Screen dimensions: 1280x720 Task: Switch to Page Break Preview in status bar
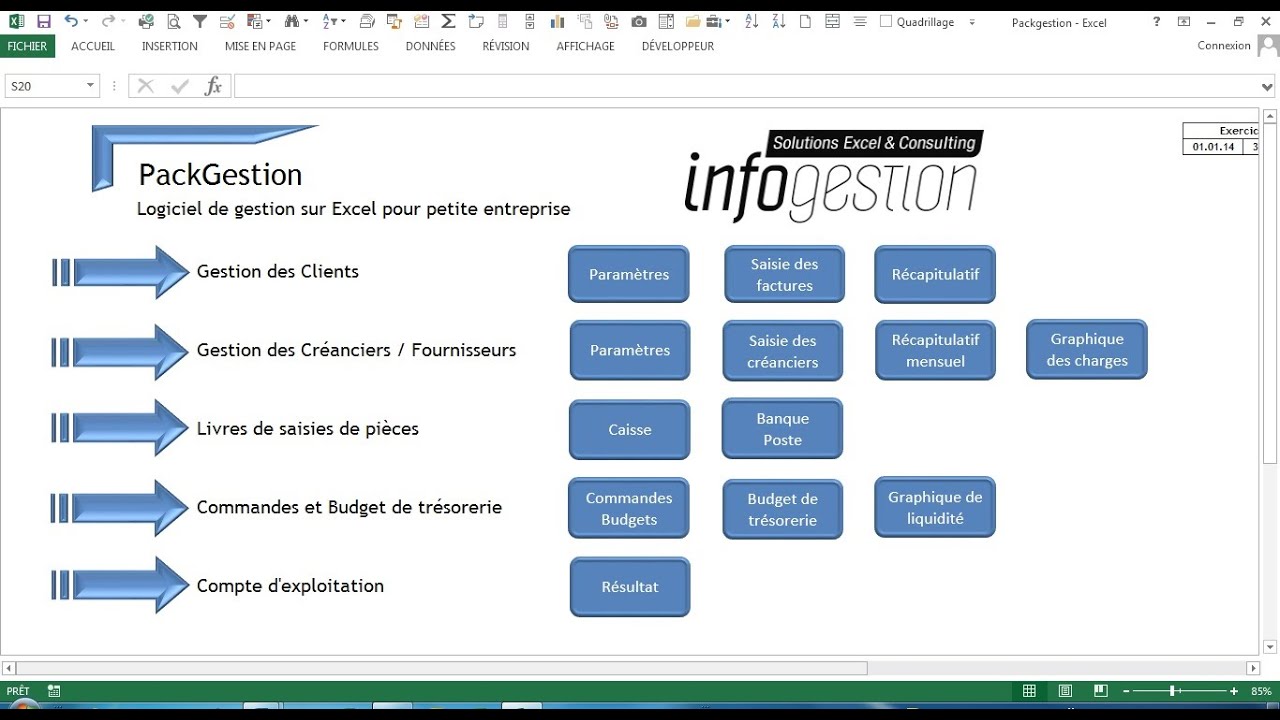(1101, 691)
